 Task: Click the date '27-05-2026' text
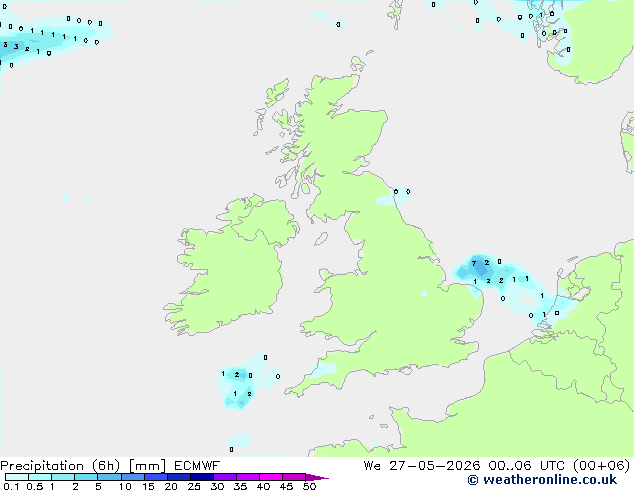(435, 466)
